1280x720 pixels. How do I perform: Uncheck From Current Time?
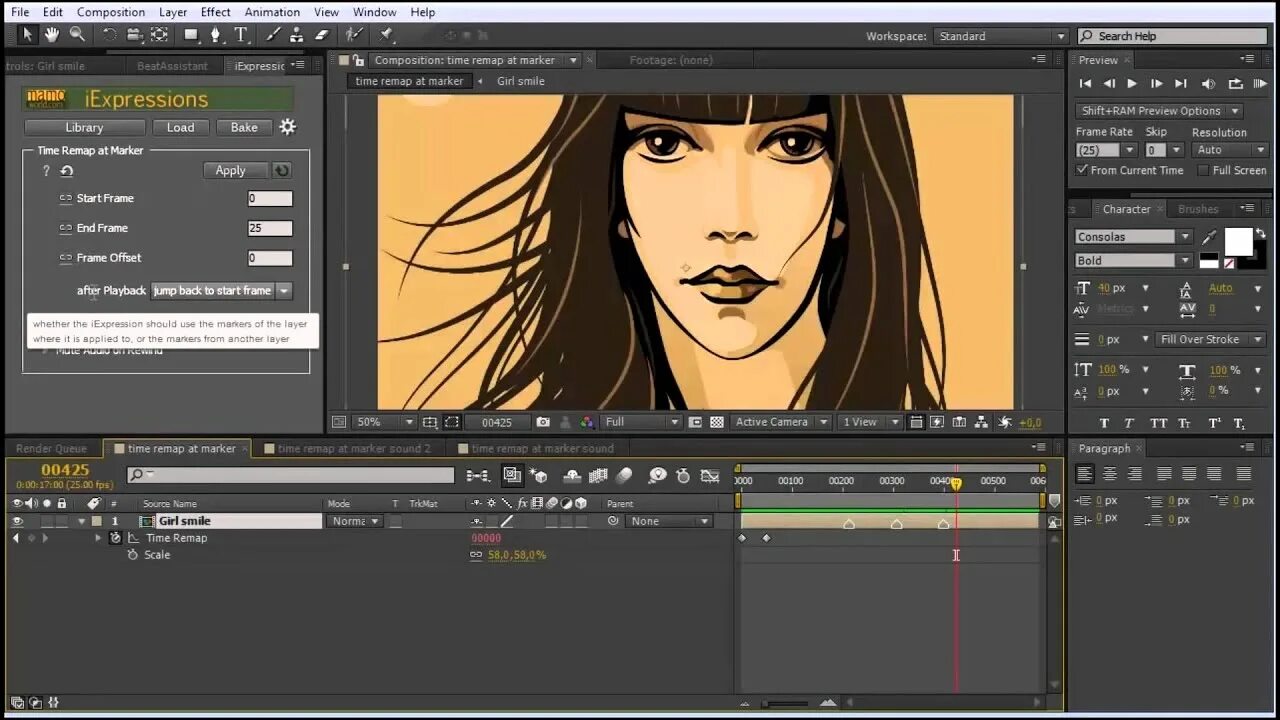point(1082,170)
